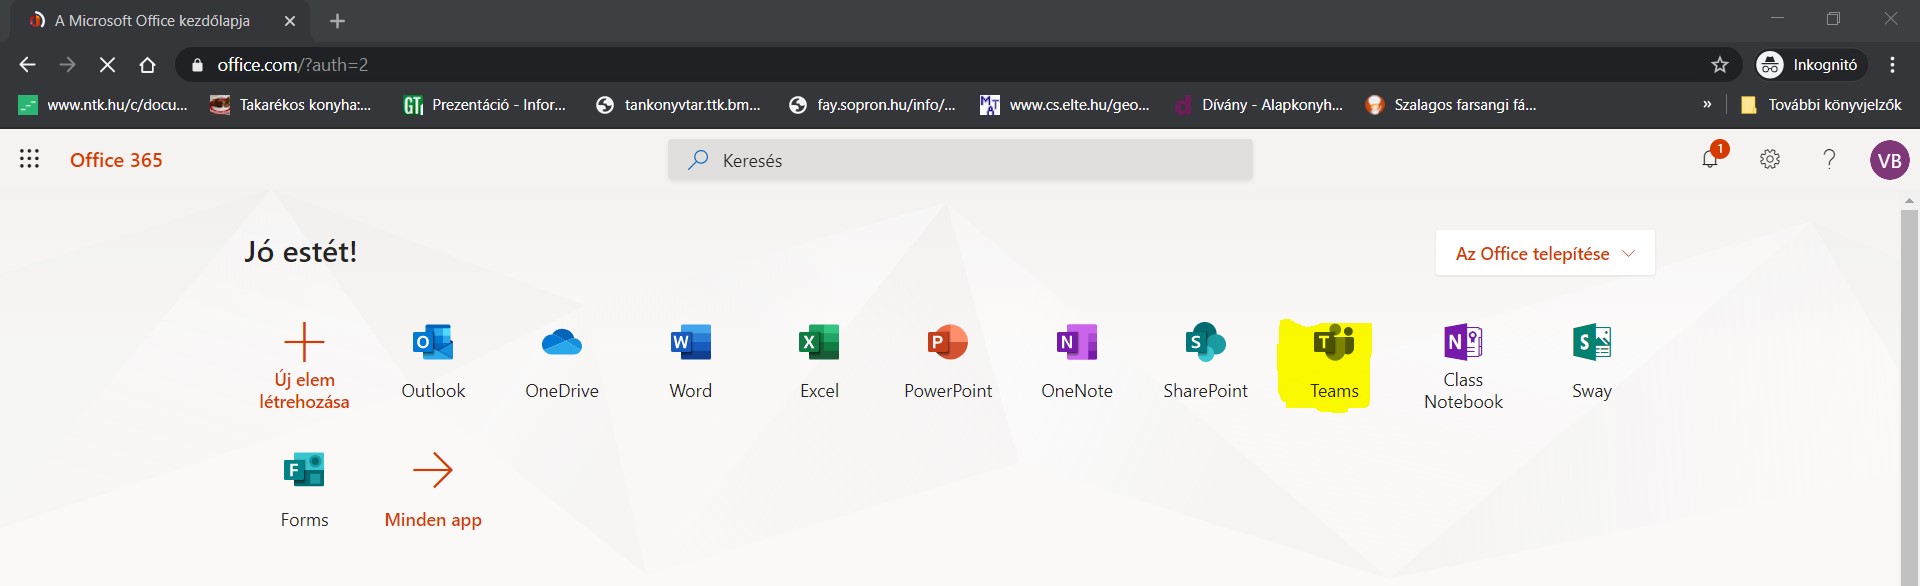Open the fay.sopron.hu bookmark
The width and height of the screenshot is (1920, 586).
(872, 104)
